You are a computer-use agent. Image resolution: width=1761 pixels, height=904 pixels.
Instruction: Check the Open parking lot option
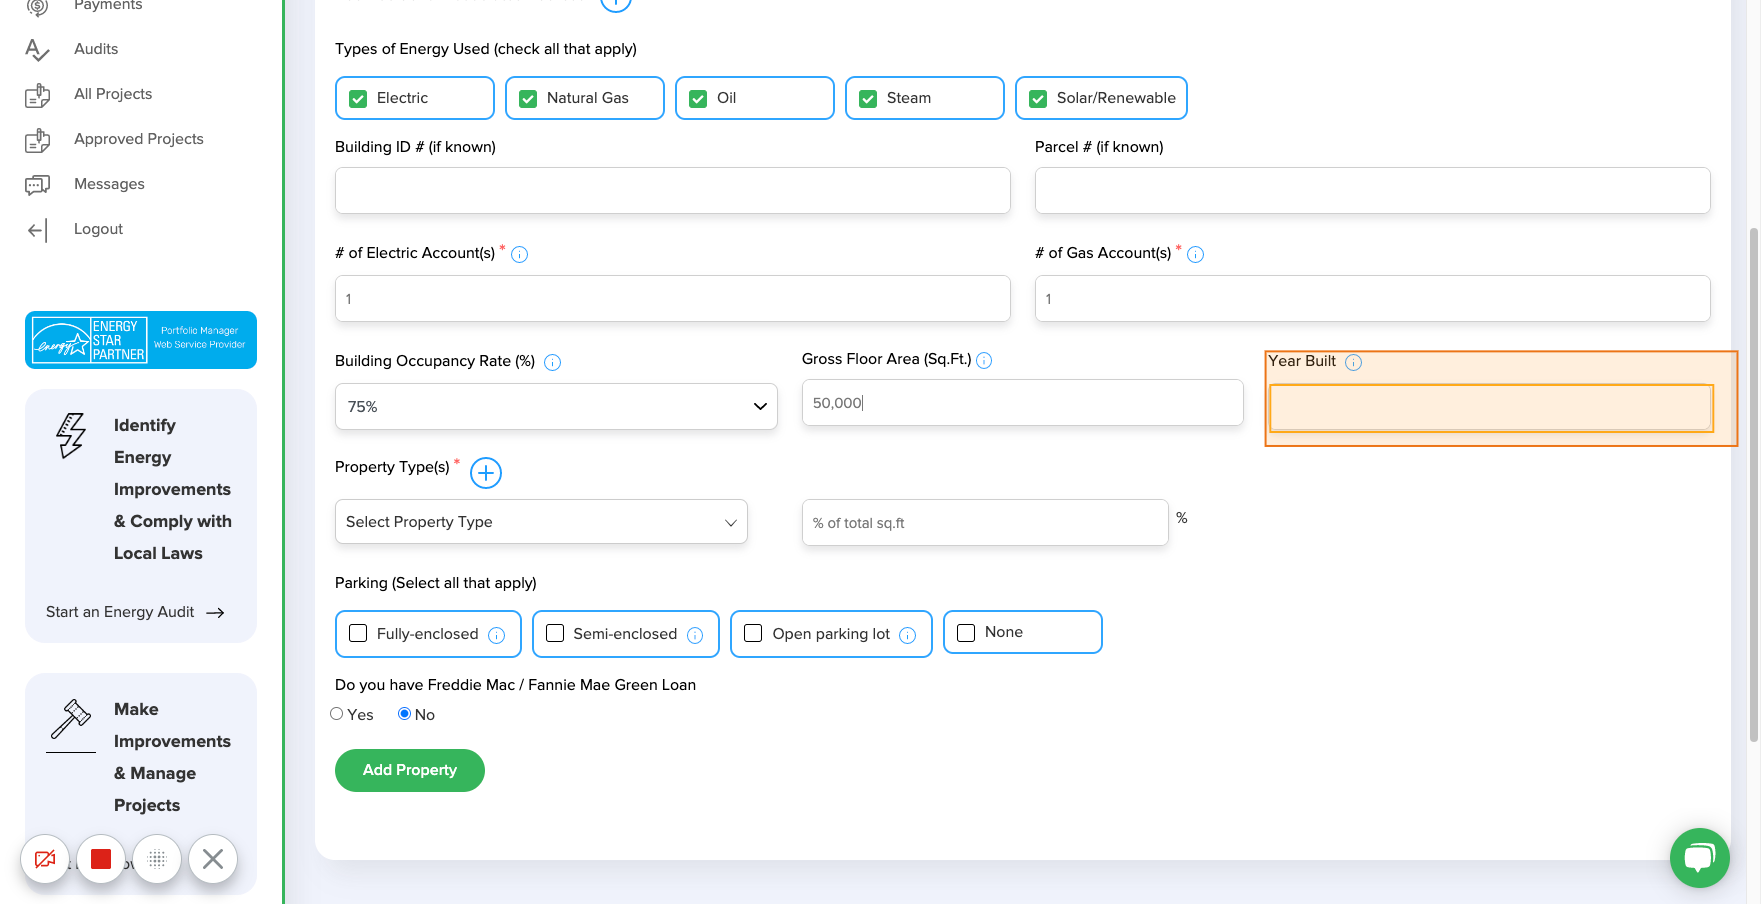753,633
